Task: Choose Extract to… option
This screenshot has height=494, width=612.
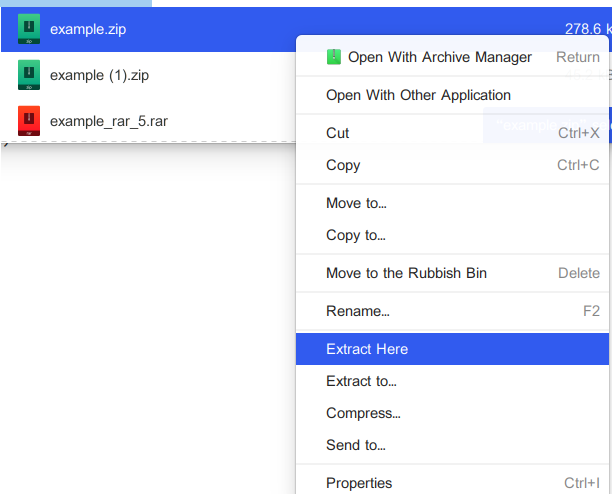Action: (361, 381)
